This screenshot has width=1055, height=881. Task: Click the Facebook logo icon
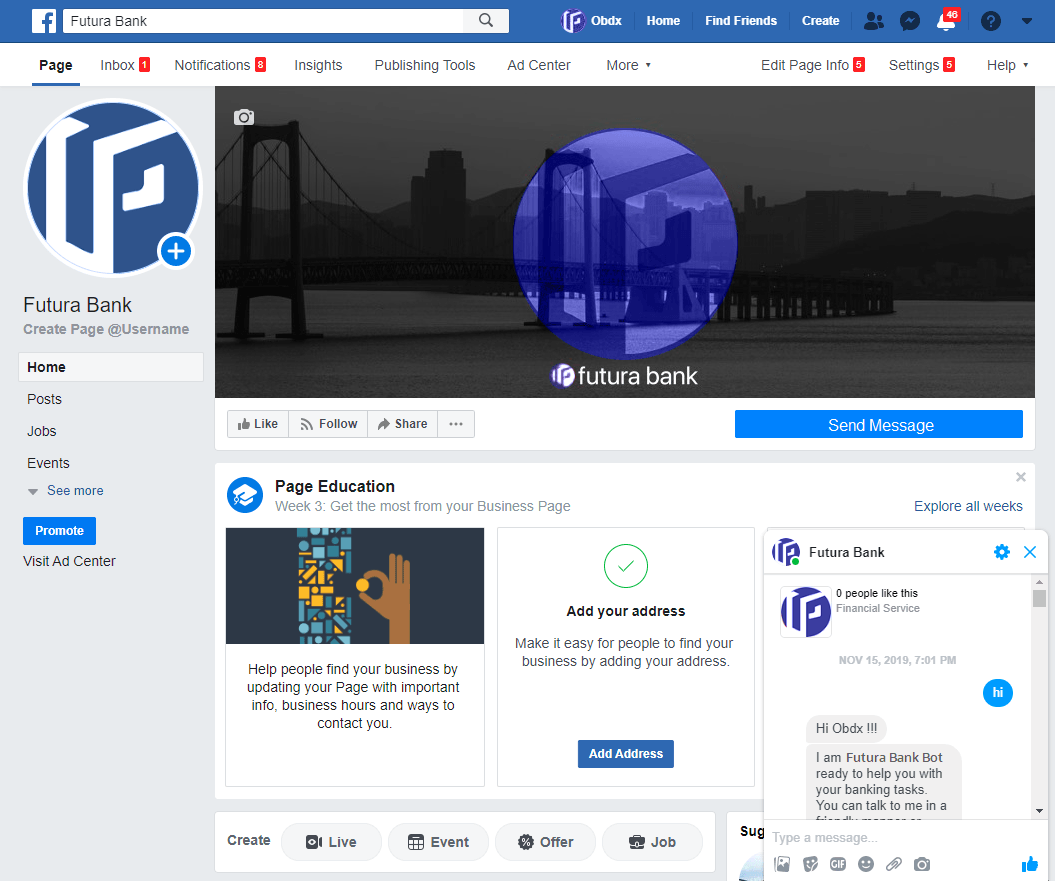click(44, 21)
